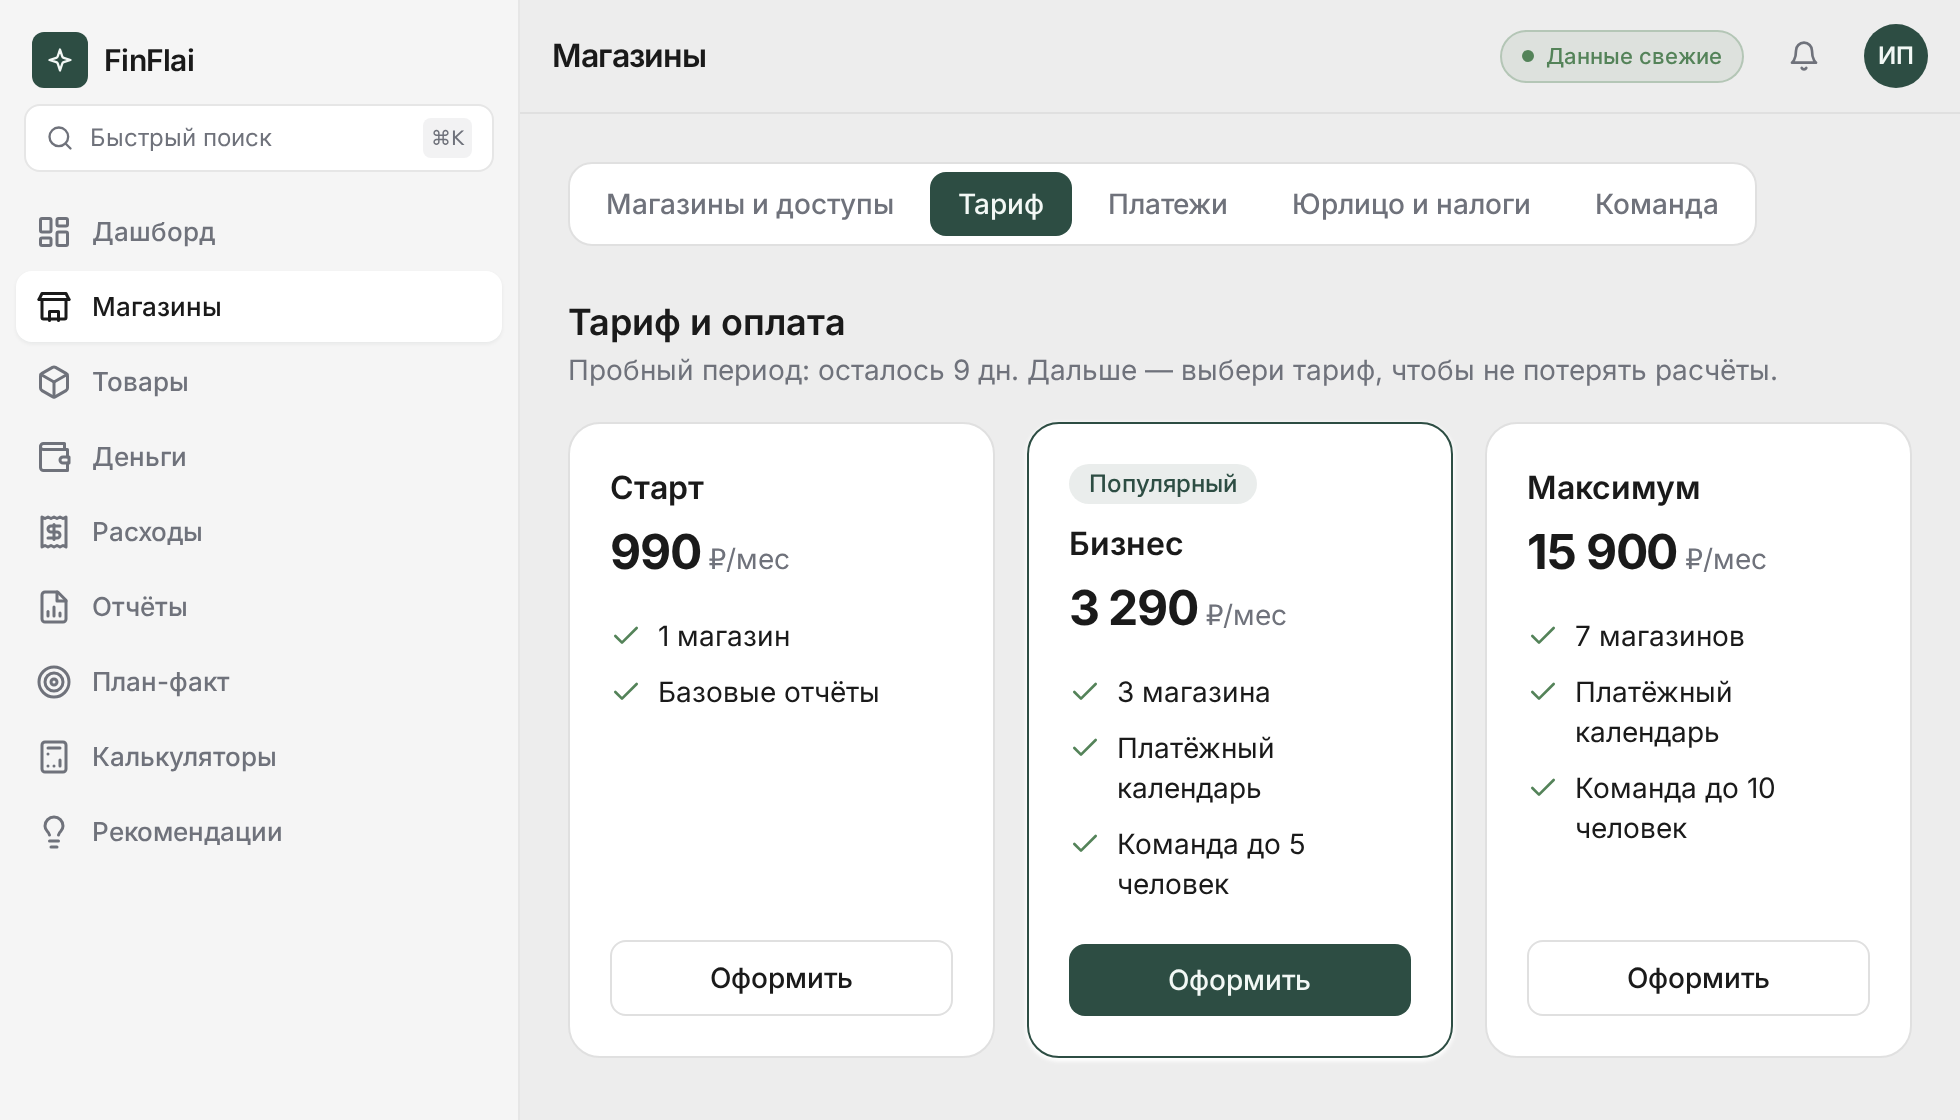Click the checkmark next to '3 магазина'
The height and width of the screenshot is (1120, 1960).
(1085, 692)
